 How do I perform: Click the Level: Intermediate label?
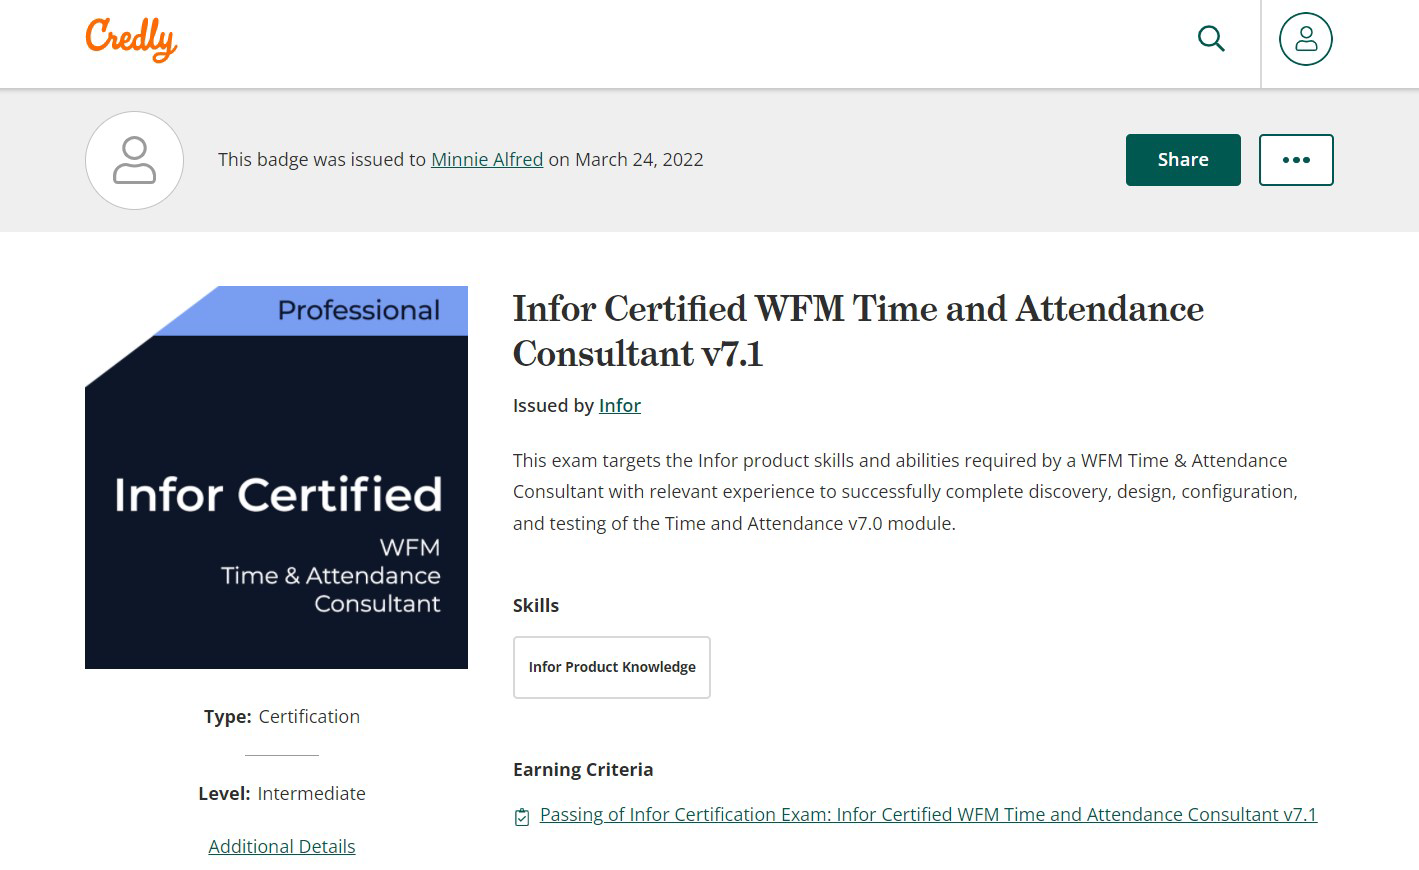pos(281,793)
